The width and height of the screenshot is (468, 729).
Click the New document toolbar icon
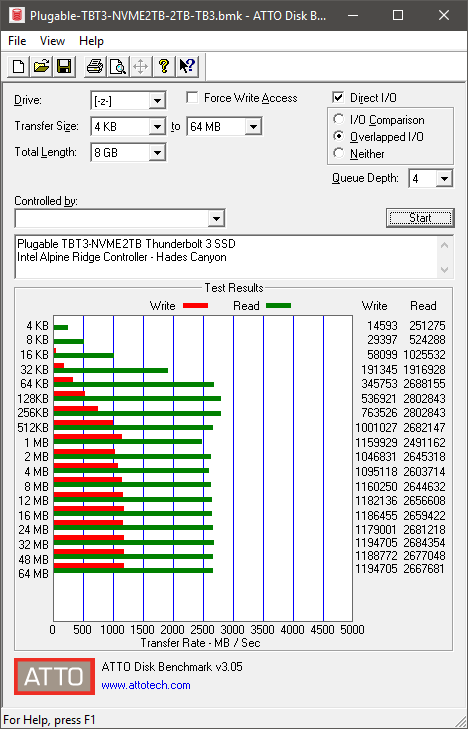point(19,66)
